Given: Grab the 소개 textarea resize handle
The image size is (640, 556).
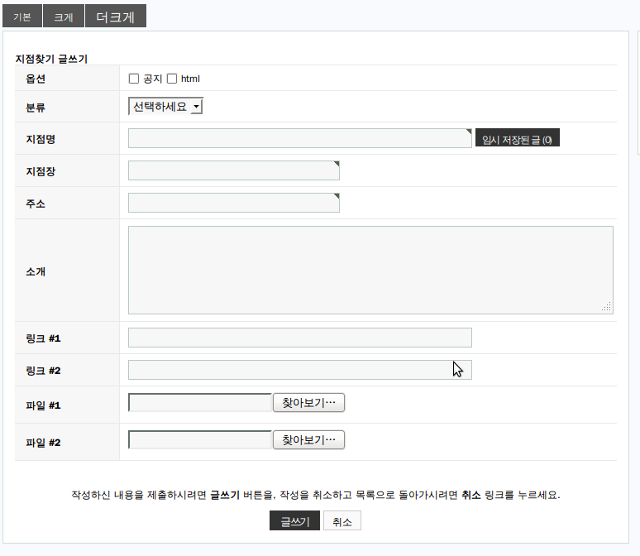Looking at the screenshot, I should coord(607,308).
